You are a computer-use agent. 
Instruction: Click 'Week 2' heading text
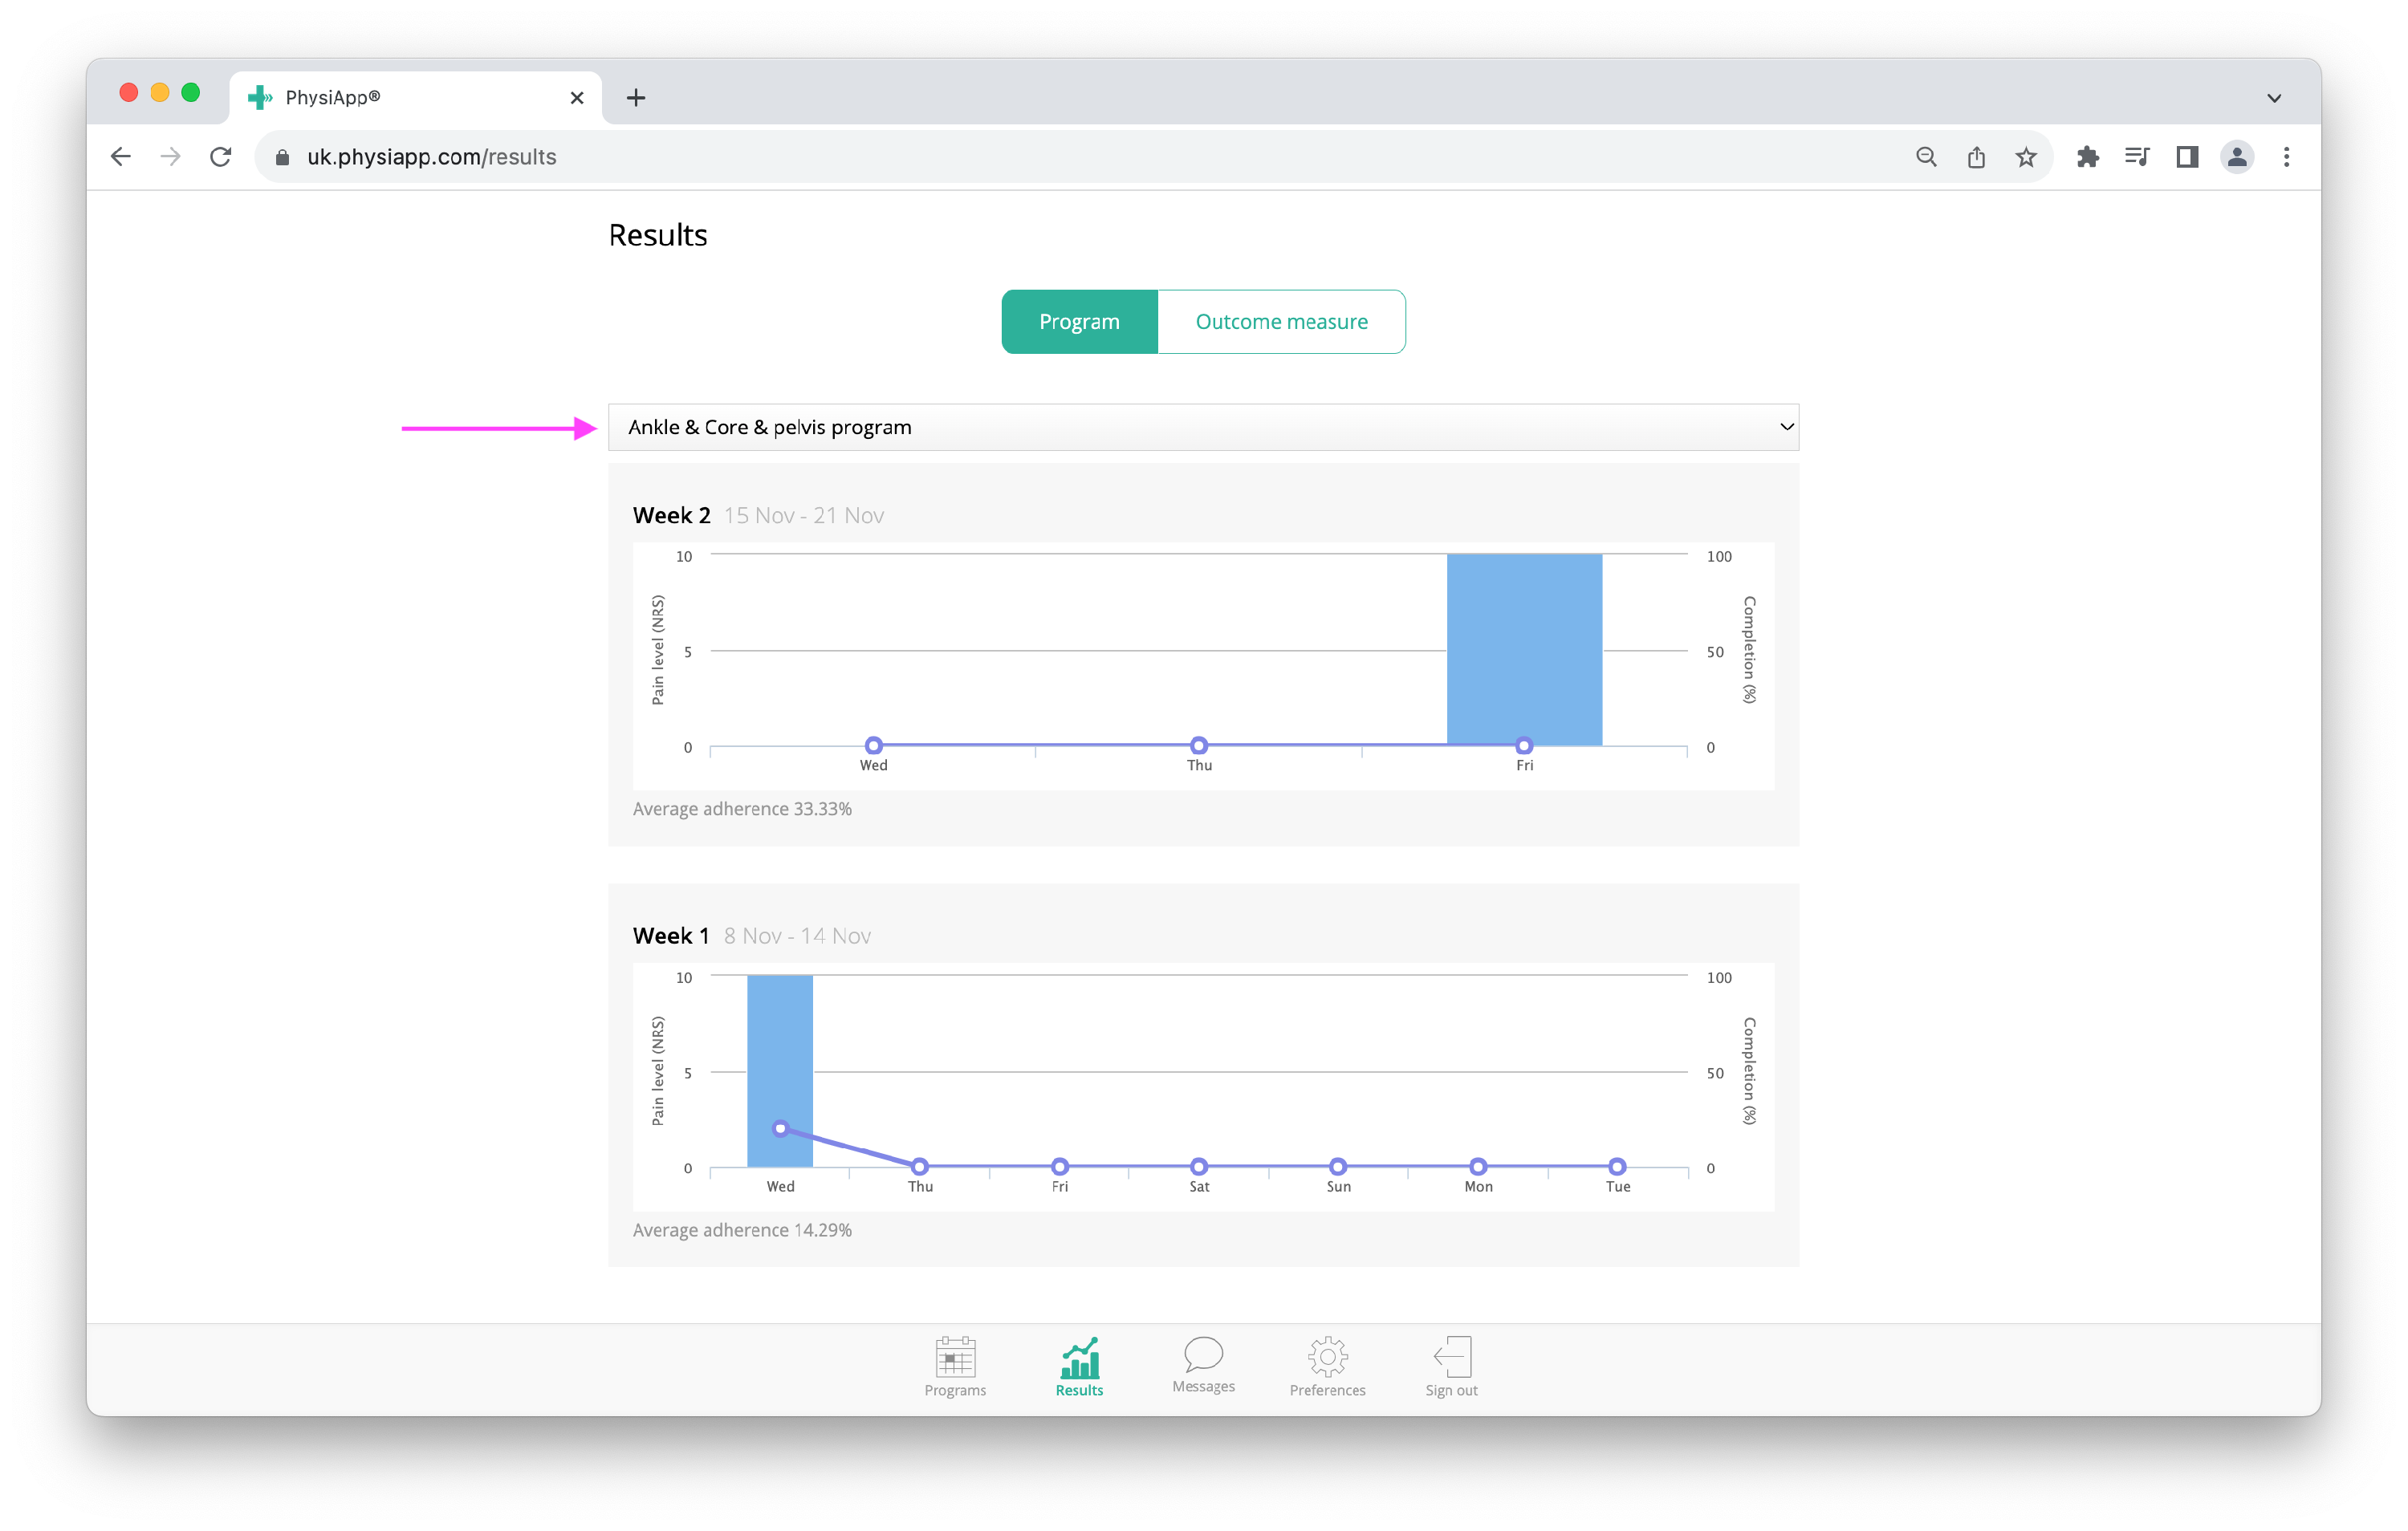point(671,515)
